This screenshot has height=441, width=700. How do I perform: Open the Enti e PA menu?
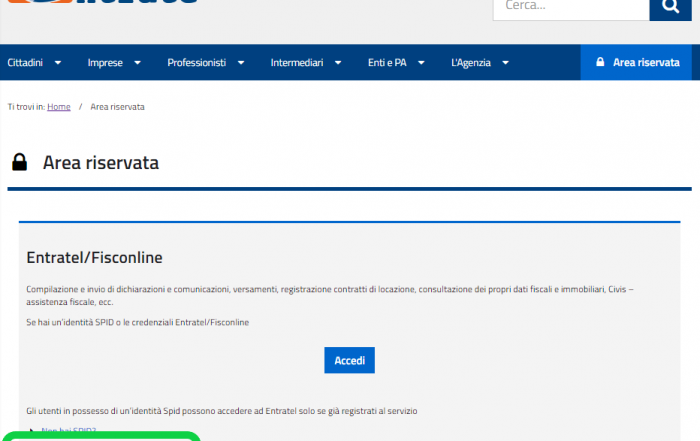tap(387, 62)
